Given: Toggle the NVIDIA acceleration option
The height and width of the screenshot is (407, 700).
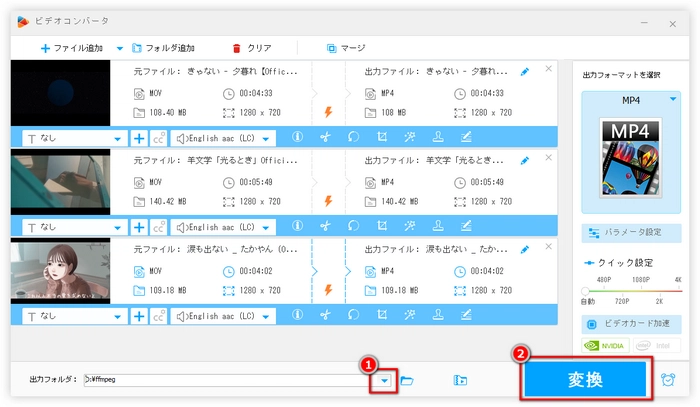Looking at the screenshot, I should [605, 345].
